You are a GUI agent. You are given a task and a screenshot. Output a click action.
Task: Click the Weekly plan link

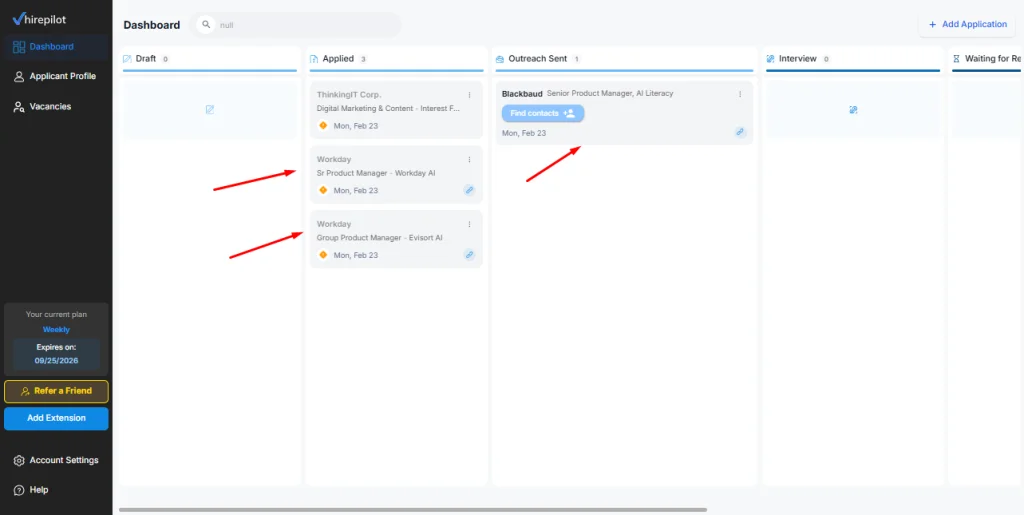click(x=56, y=330)
